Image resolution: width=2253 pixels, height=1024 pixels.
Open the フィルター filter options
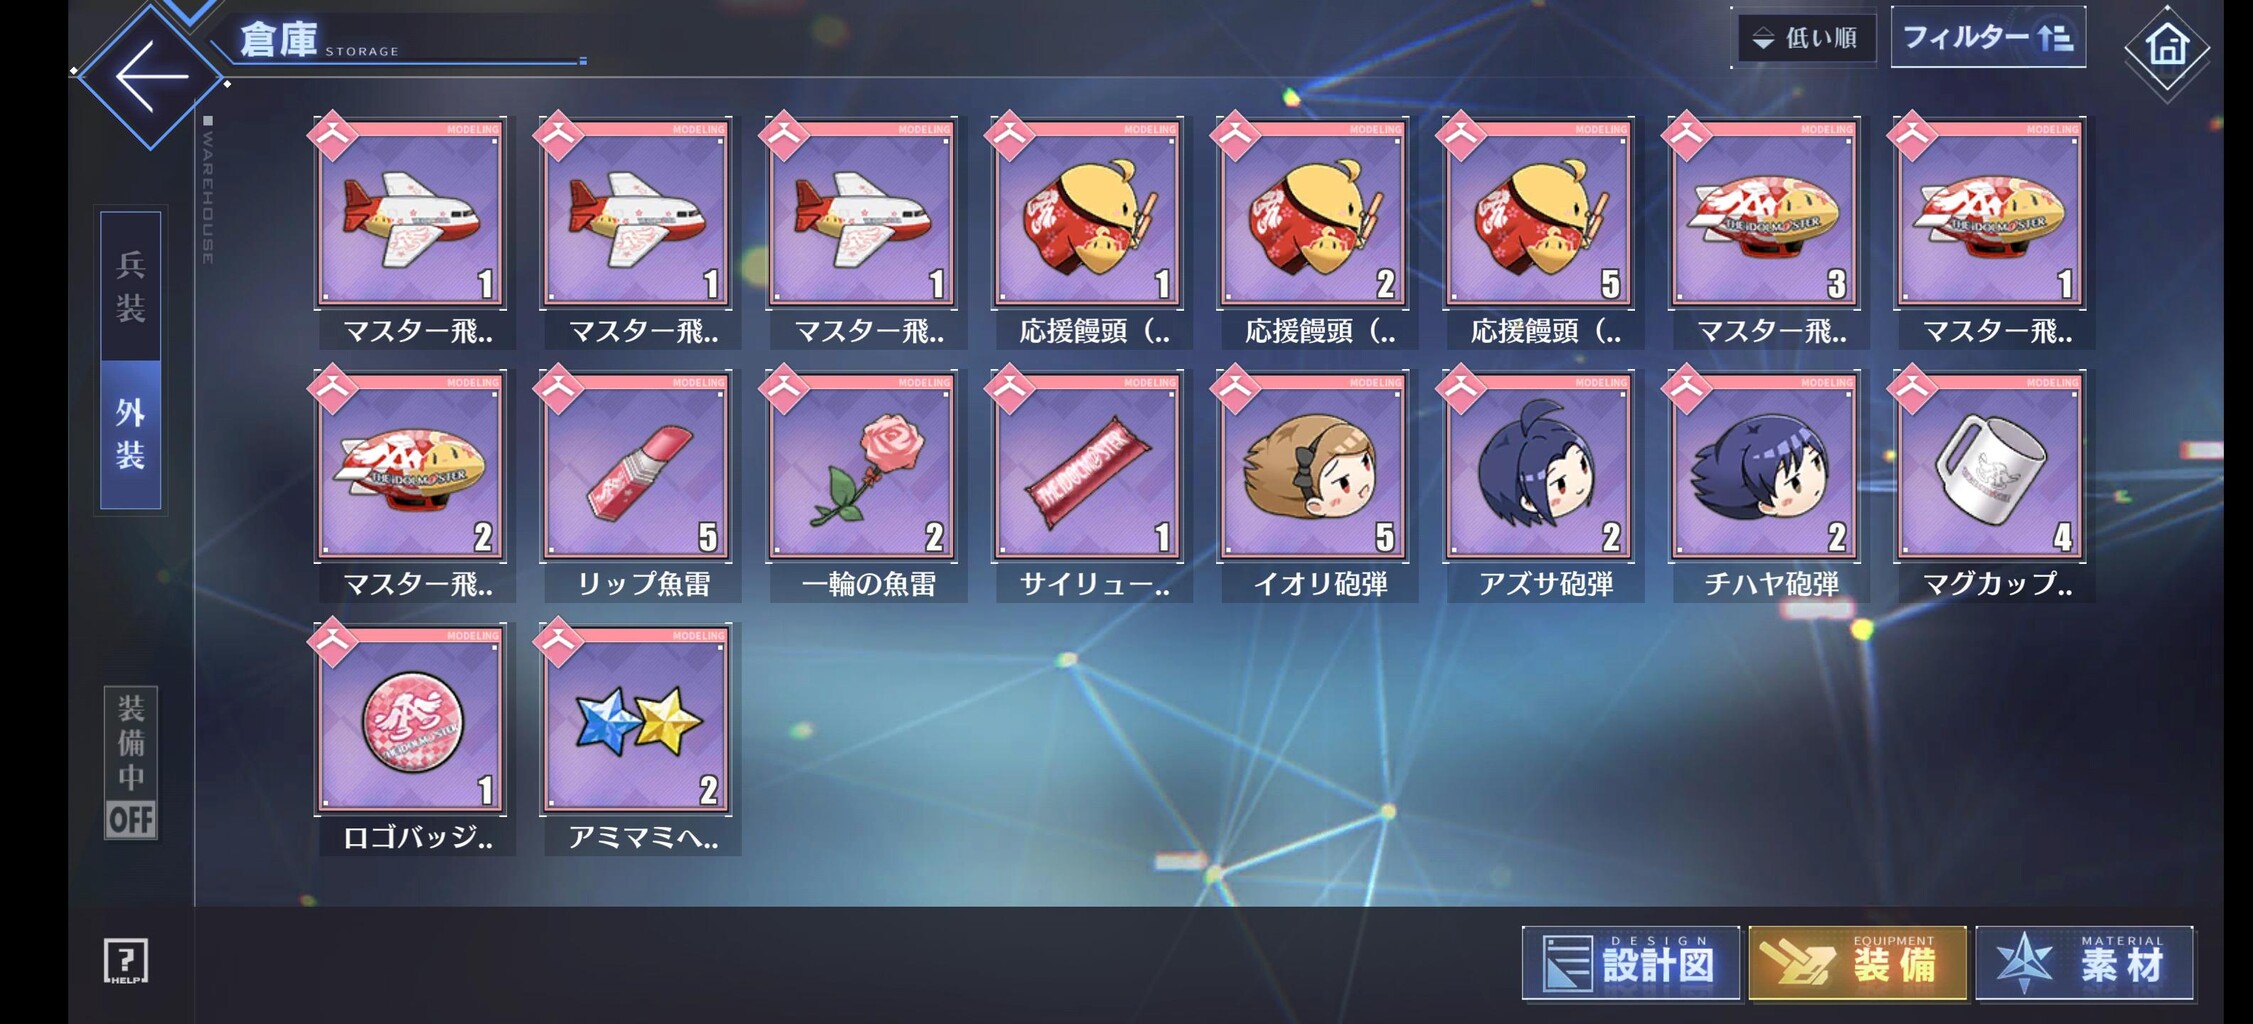coord(1988,38)
